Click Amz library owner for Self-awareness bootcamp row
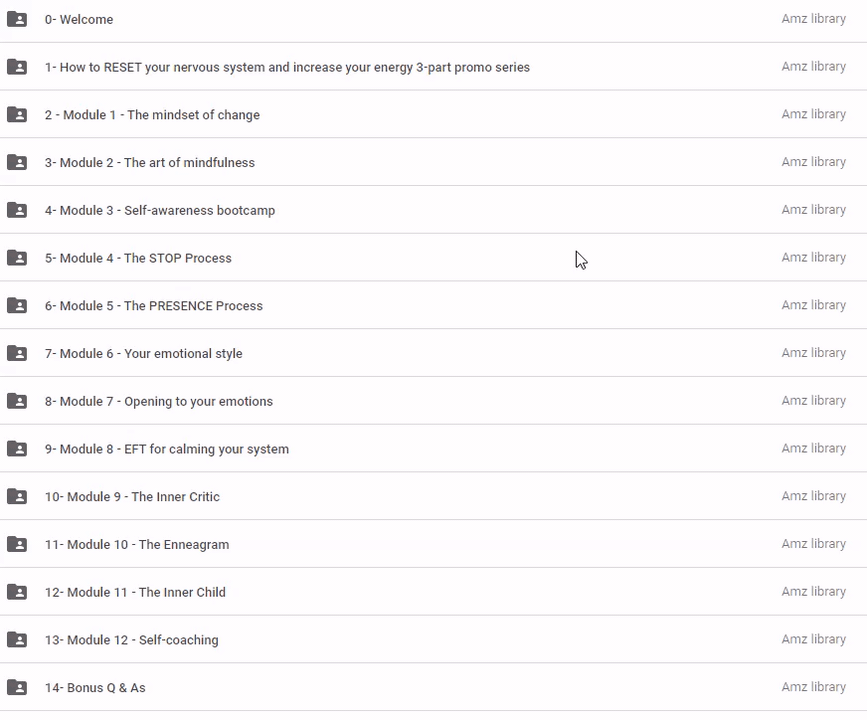Viewport: 867px width, 720px height. (813, 210)
